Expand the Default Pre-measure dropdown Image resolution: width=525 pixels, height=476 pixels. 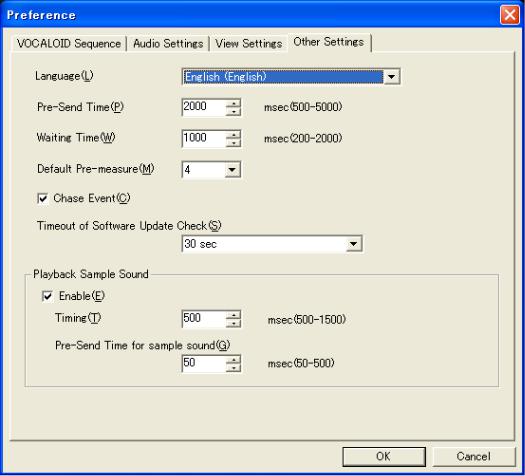click(x=232, y=170)
